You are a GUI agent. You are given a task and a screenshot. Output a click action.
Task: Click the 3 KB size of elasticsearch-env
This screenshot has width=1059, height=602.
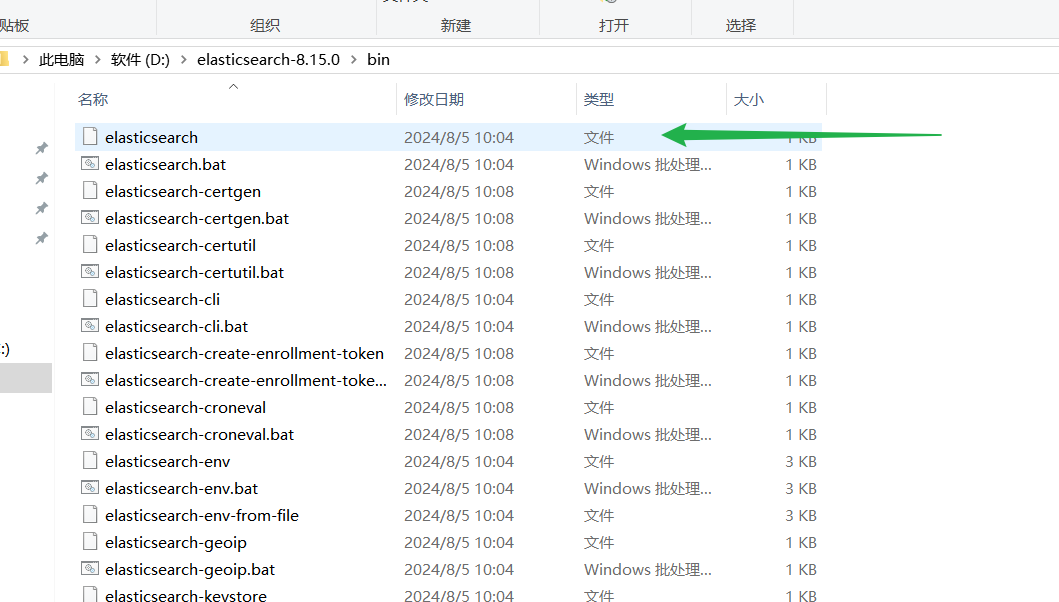pyautogui.click(x=801, y=461)
